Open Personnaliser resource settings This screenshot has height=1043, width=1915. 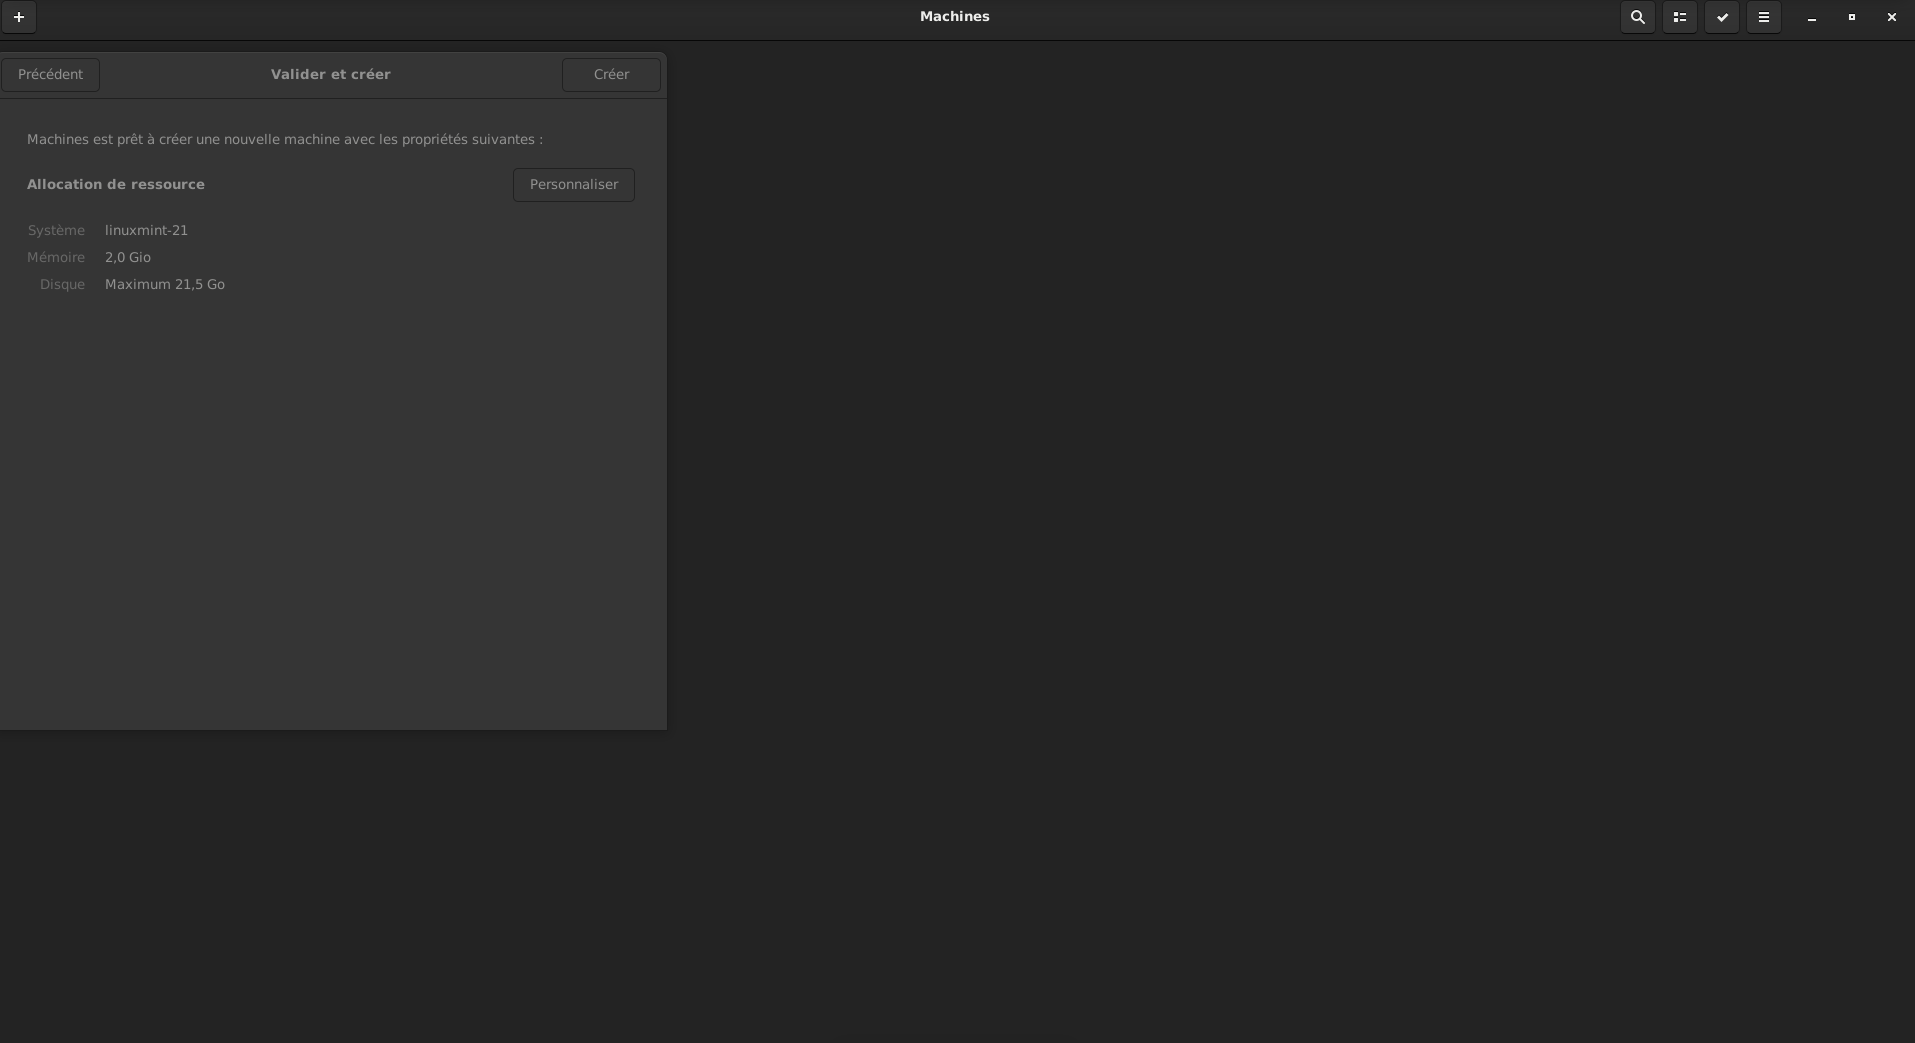pyautogui.click(x=574, y=185)
